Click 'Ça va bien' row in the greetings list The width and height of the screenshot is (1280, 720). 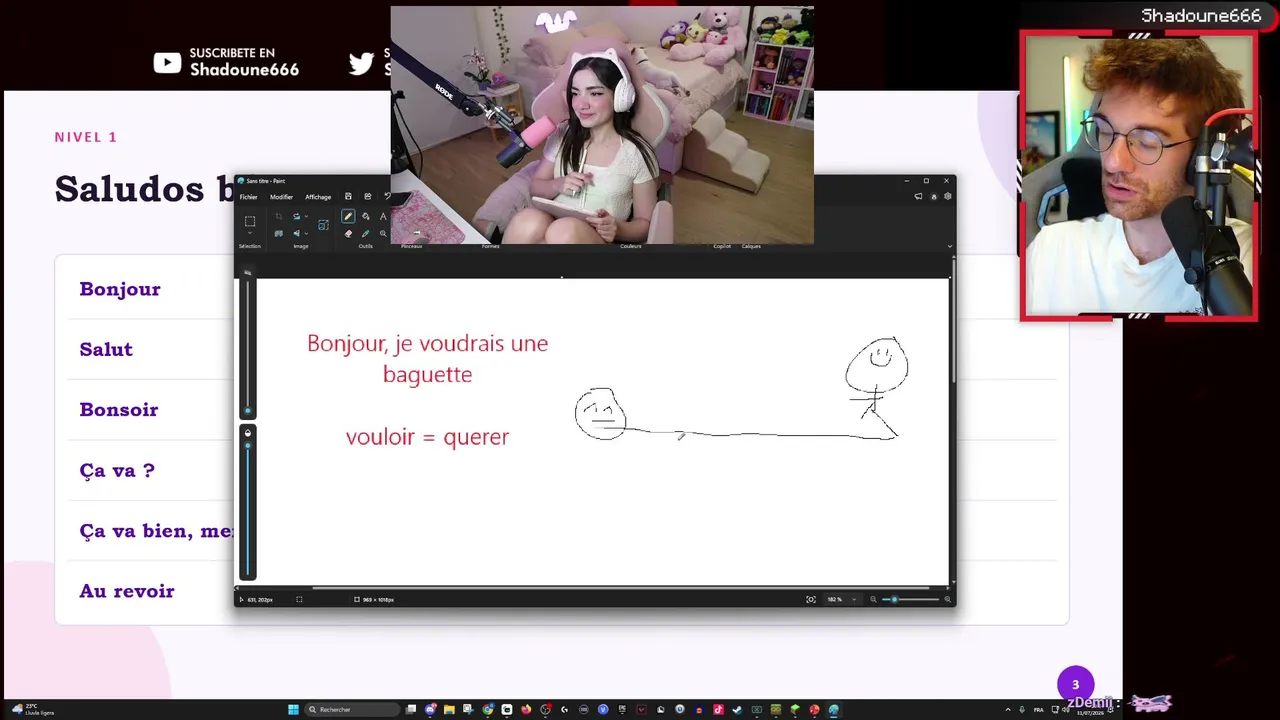[x=156, y=531]
